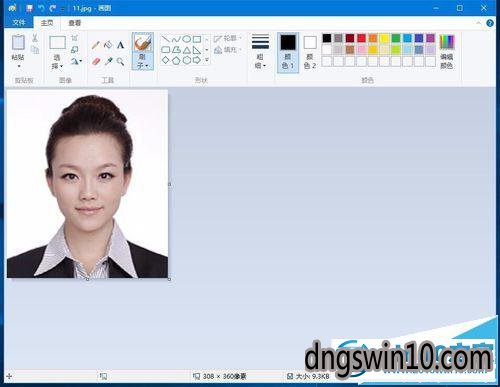Click the image dimensions 308 × 360 text
The height and width of the screenshot is (387, 500).
224,376
